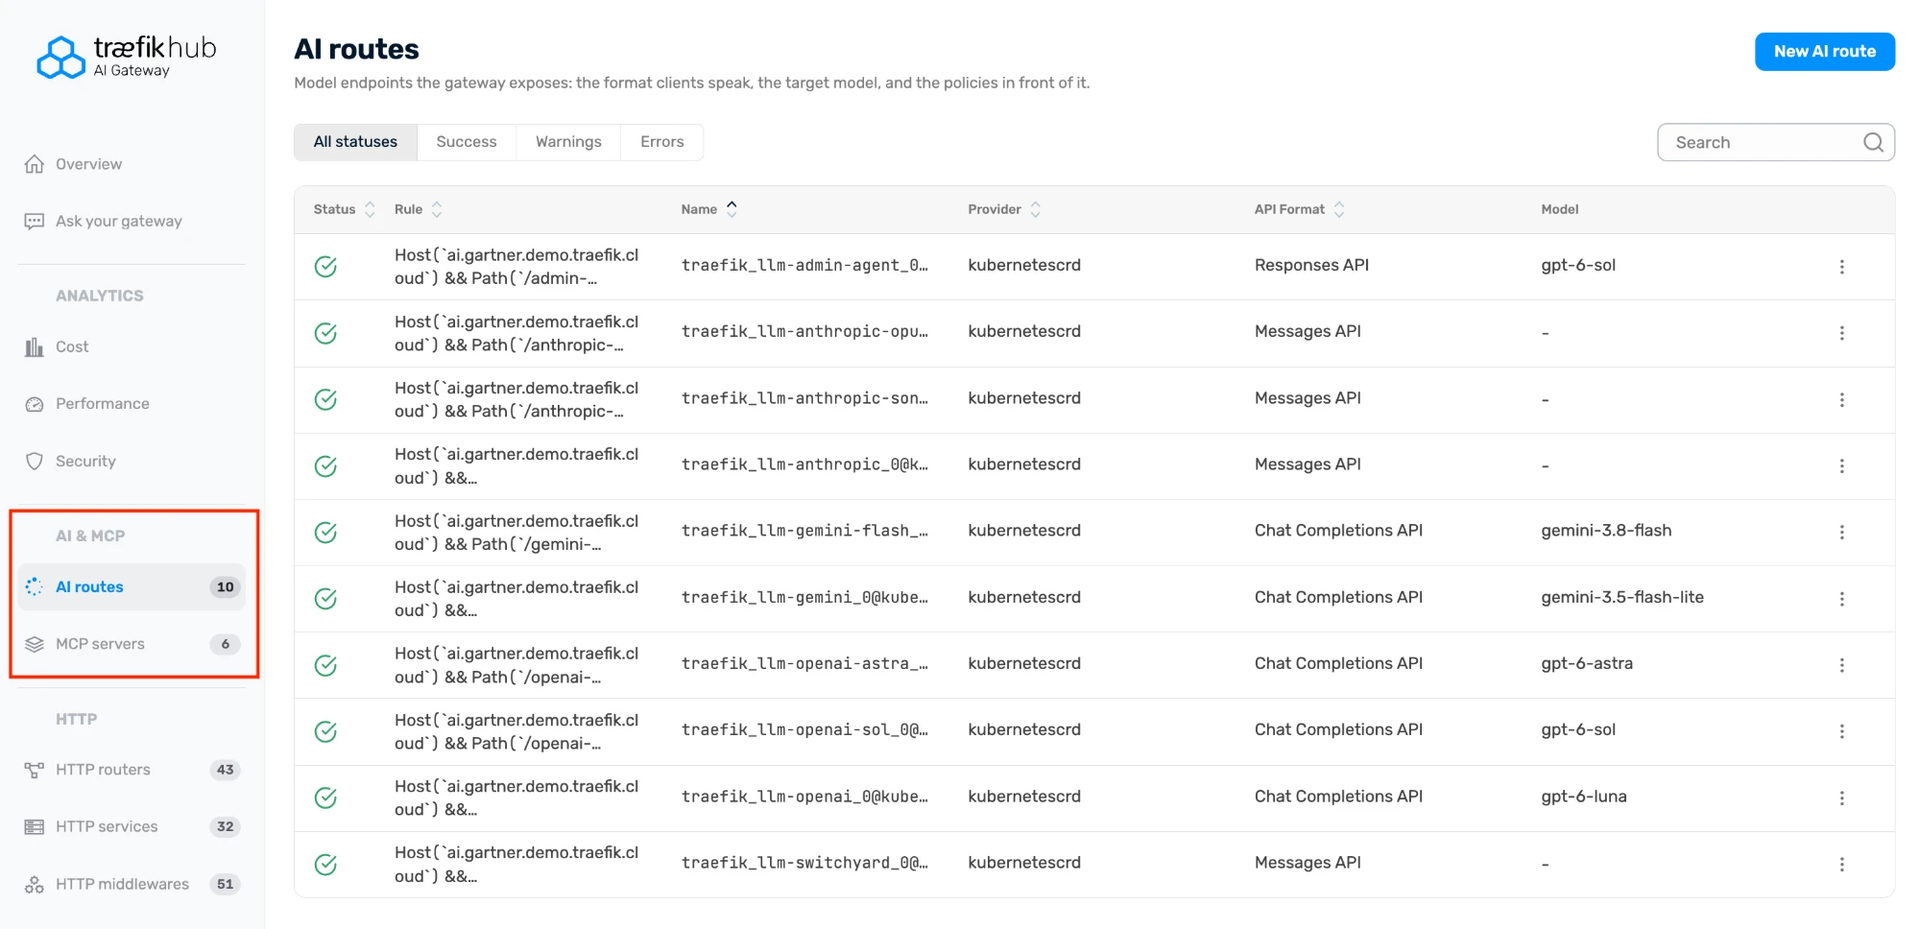Click the HTTP middlewares icon
The height and width of the screenshot is (929, 1920).
click(35, 884)
